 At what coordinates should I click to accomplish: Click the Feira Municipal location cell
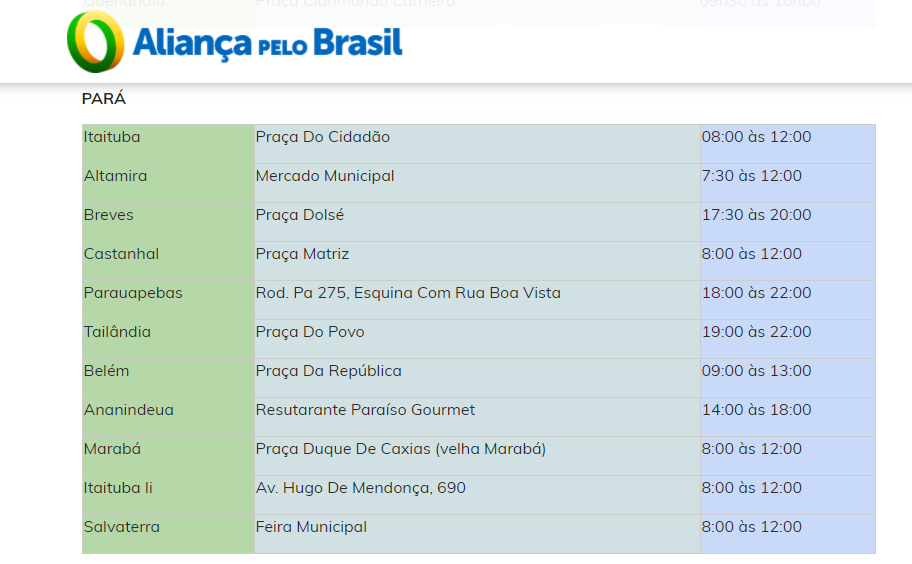311,527
